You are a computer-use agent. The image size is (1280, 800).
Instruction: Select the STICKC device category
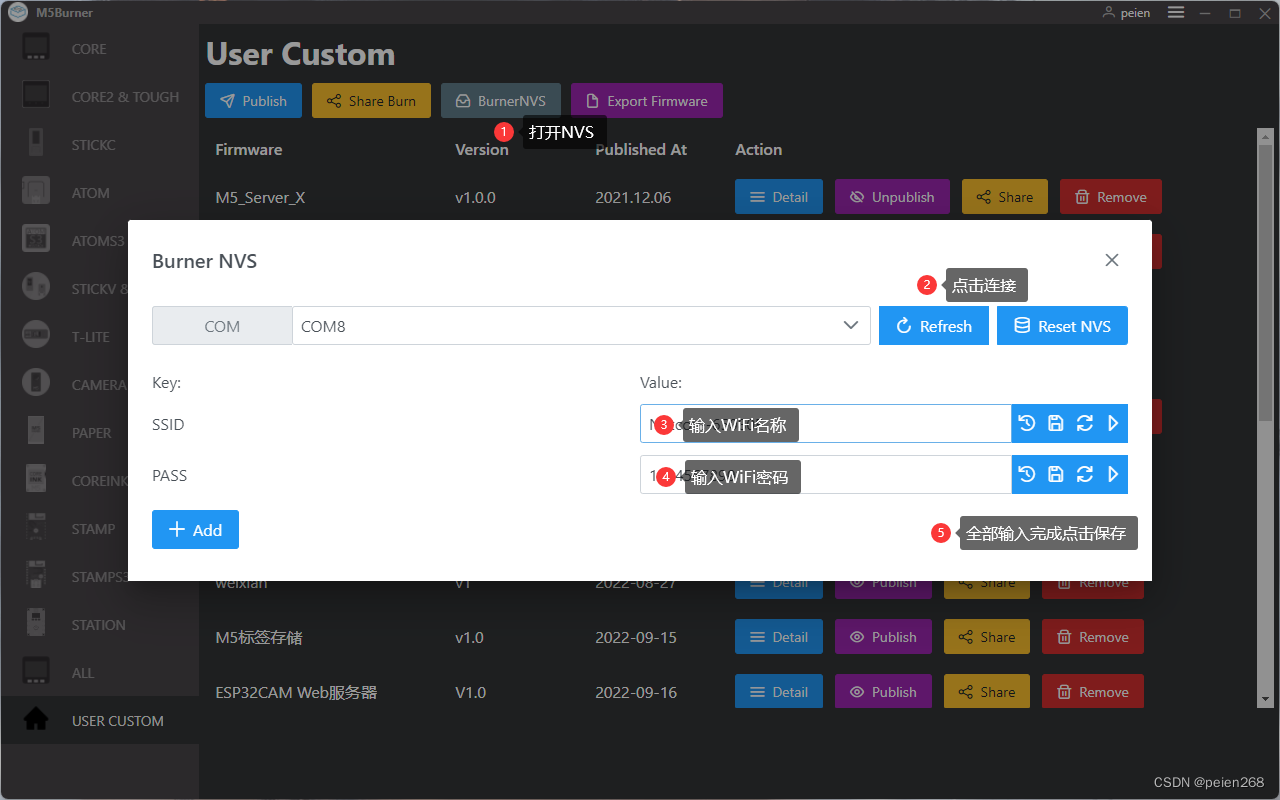point(99,145)
